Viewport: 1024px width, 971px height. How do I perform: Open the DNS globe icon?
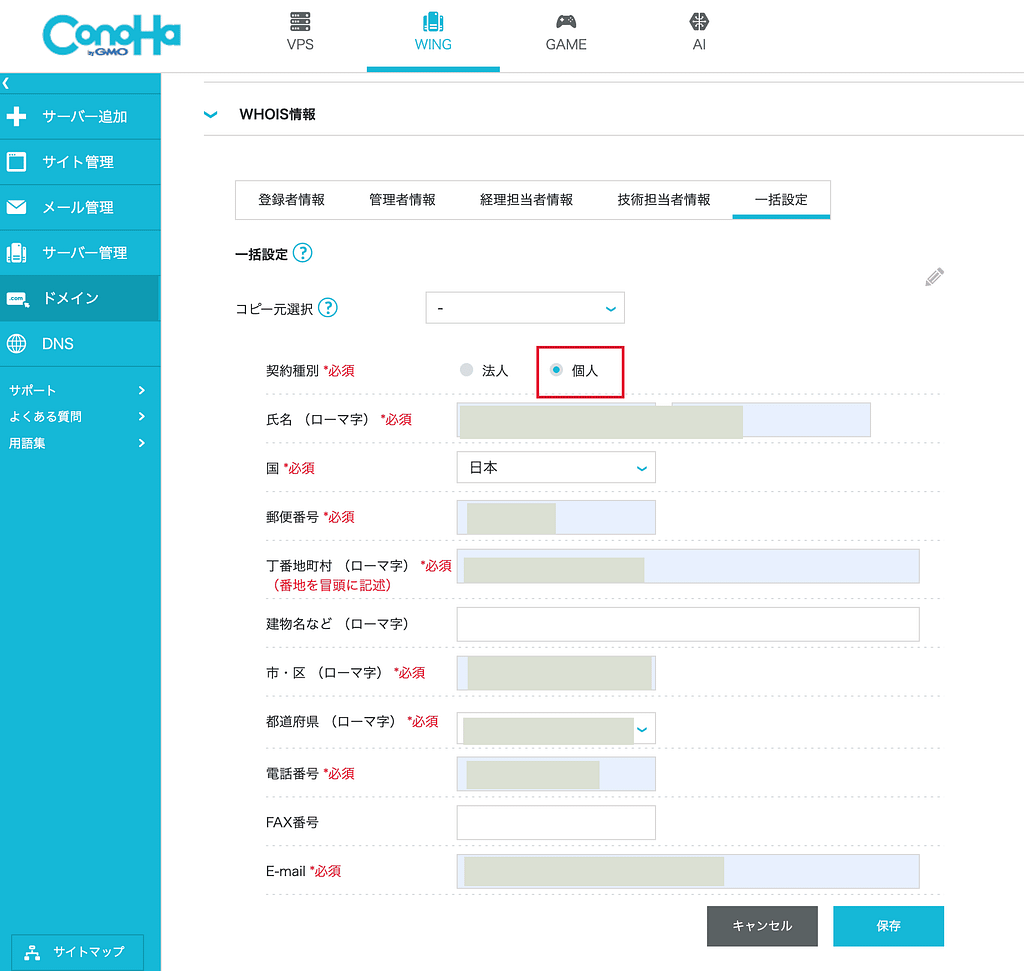pyautogui.click(x=16, y=343)
